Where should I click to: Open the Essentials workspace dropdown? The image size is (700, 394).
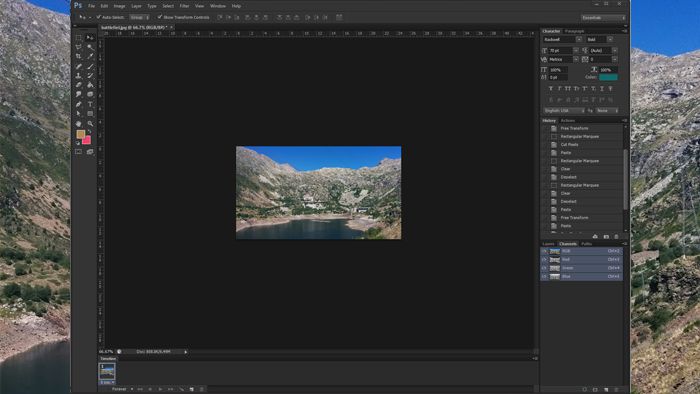[x=603, y=17]
